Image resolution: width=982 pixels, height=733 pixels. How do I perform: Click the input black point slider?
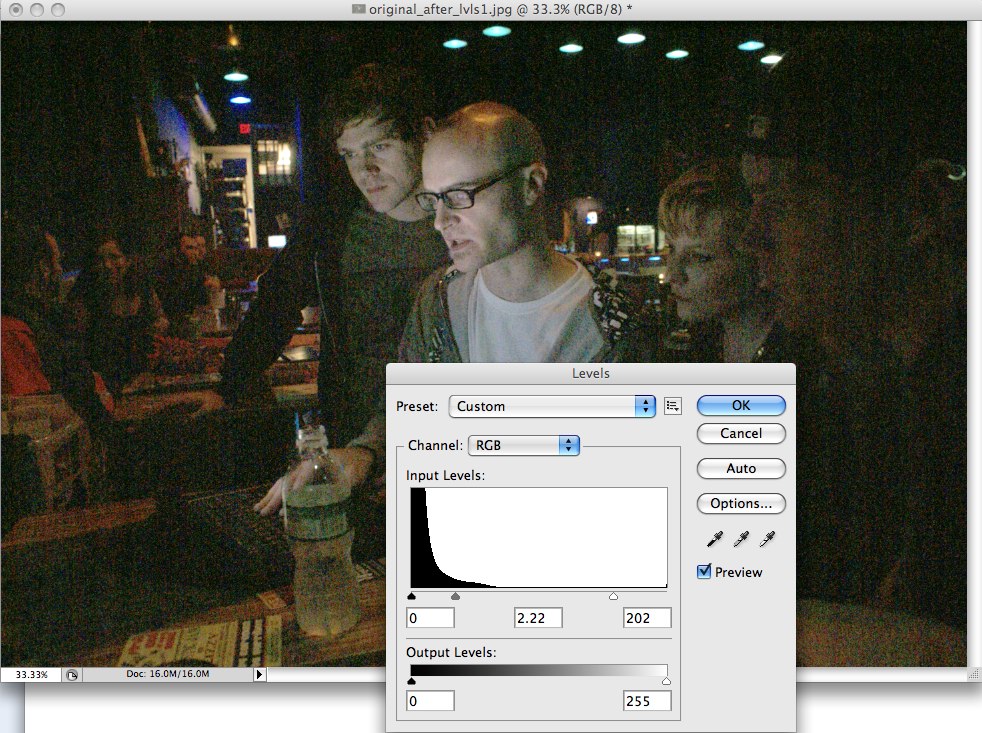click(x=411, y=596)
